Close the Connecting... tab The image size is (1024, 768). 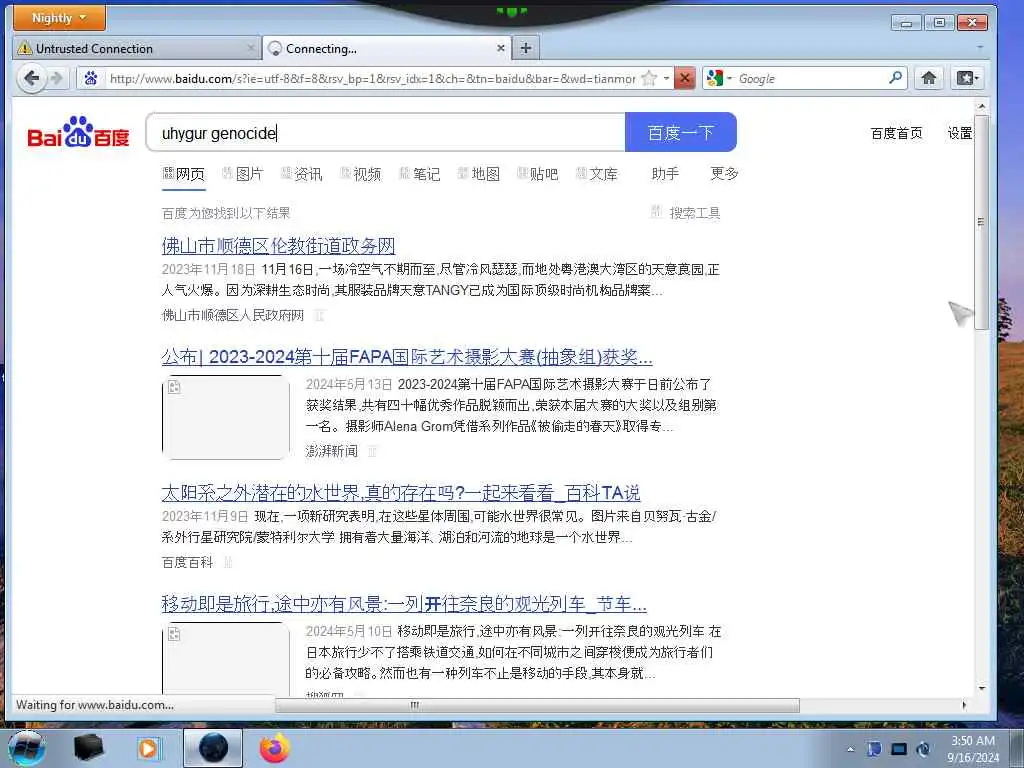[500, 48]
